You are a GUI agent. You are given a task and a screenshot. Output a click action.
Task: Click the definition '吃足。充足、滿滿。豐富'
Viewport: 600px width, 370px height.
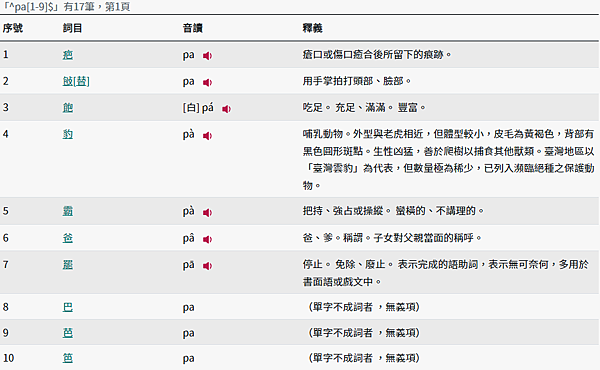point(364,108)
